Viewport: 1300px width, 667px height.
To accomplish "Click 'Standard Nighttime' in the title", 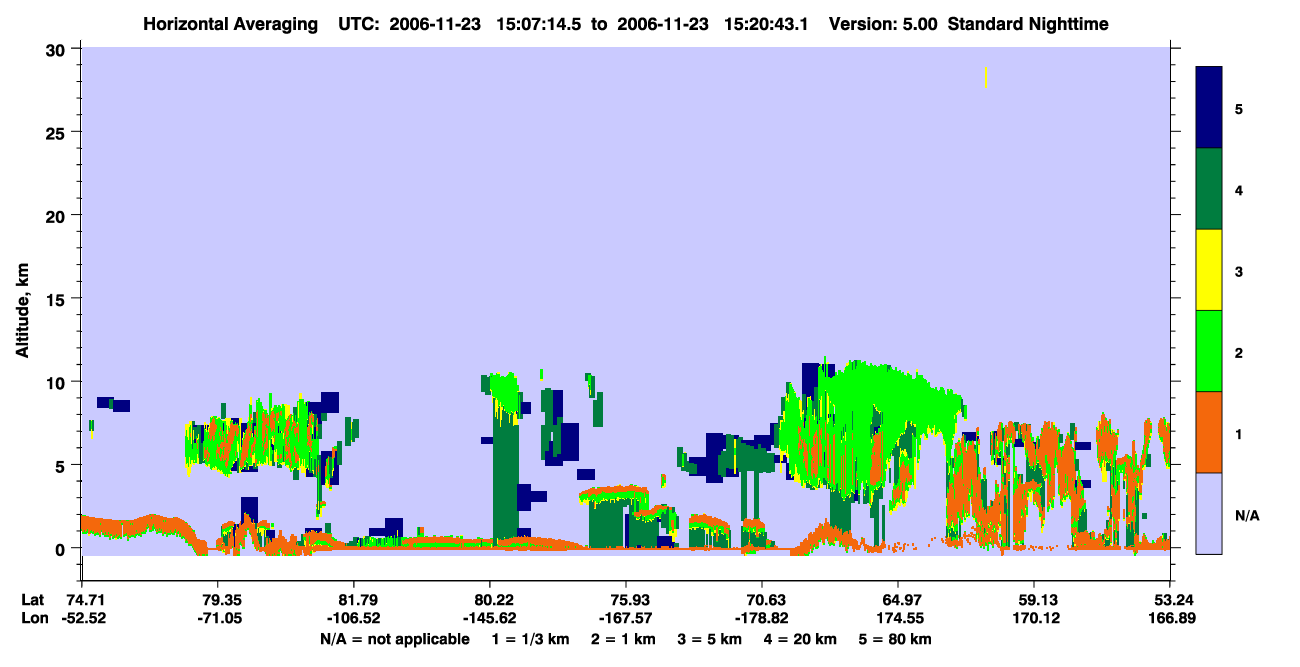I will coord(1029,24).
